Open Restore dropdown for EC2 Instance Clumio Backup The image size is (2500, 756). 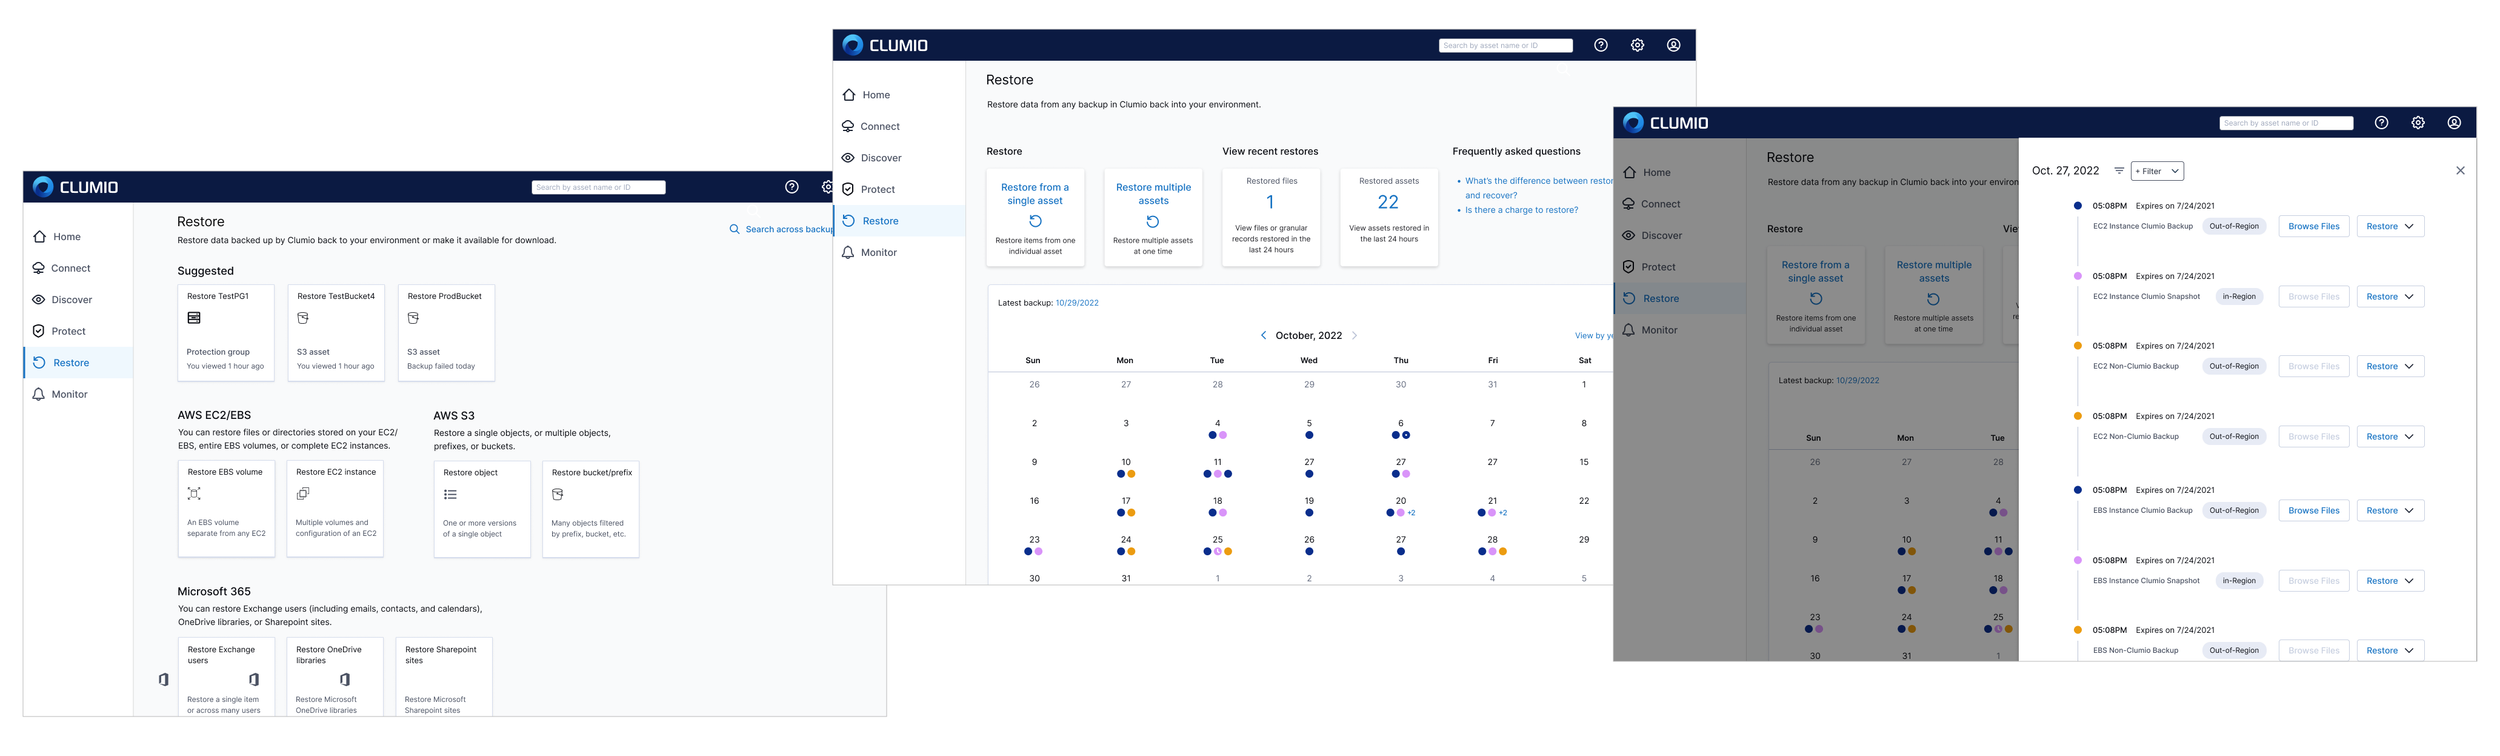(x=2390, y=227)
